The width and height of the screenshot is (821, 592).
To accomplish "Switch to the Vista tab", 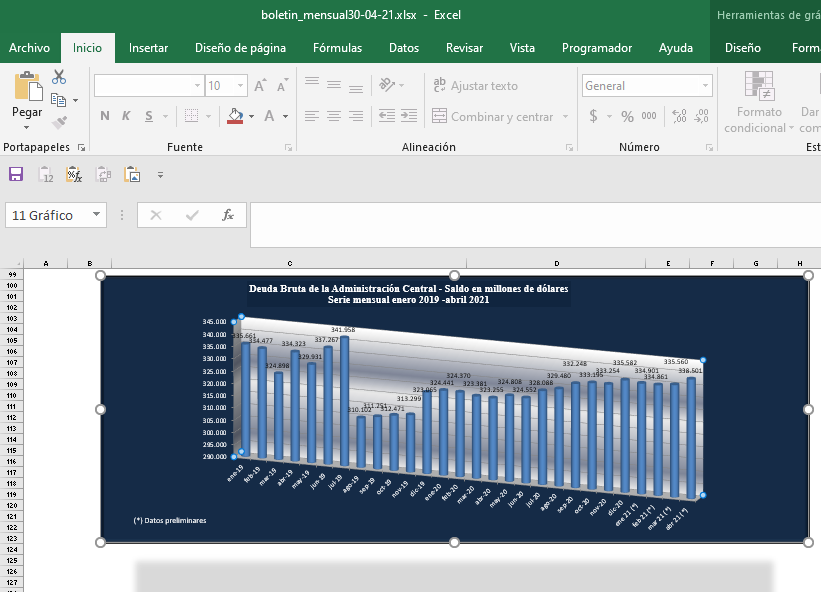I will (x=522, y=48).
